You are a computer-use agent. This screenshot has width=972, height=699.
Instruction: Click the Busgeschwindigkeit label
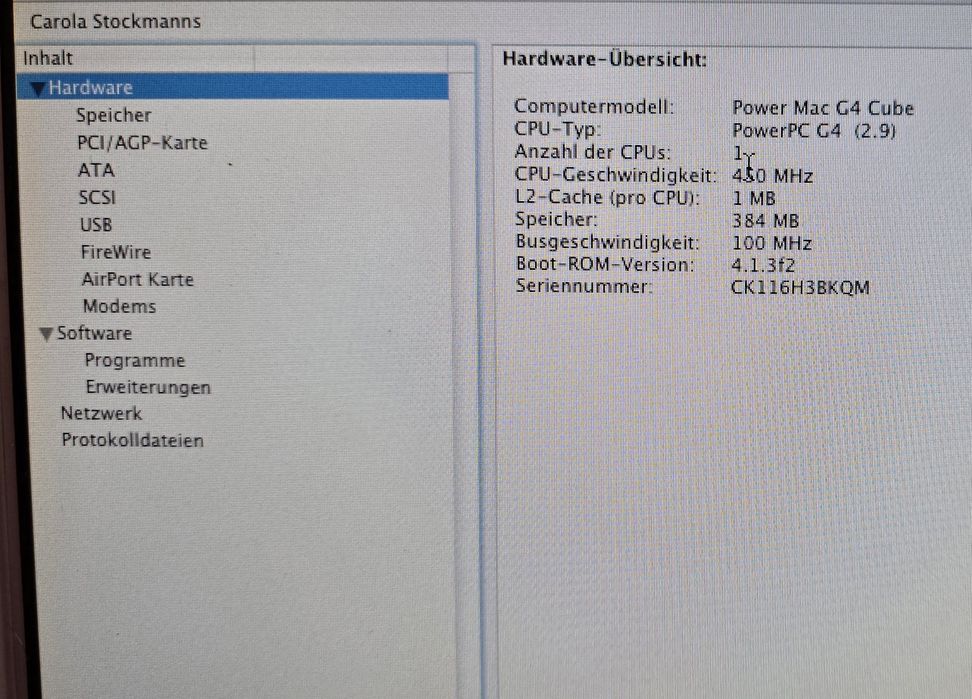608,242
